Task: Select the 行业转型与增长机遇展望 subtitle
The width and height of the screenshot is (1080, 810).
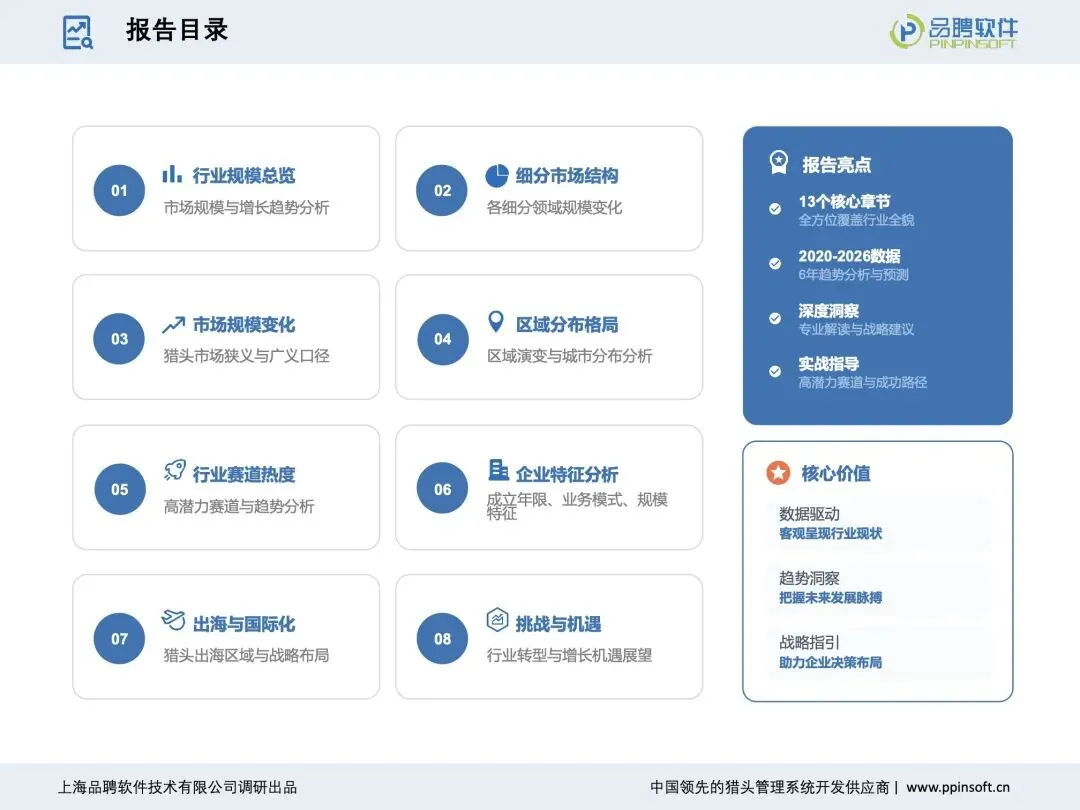Action: click(570, 655)
